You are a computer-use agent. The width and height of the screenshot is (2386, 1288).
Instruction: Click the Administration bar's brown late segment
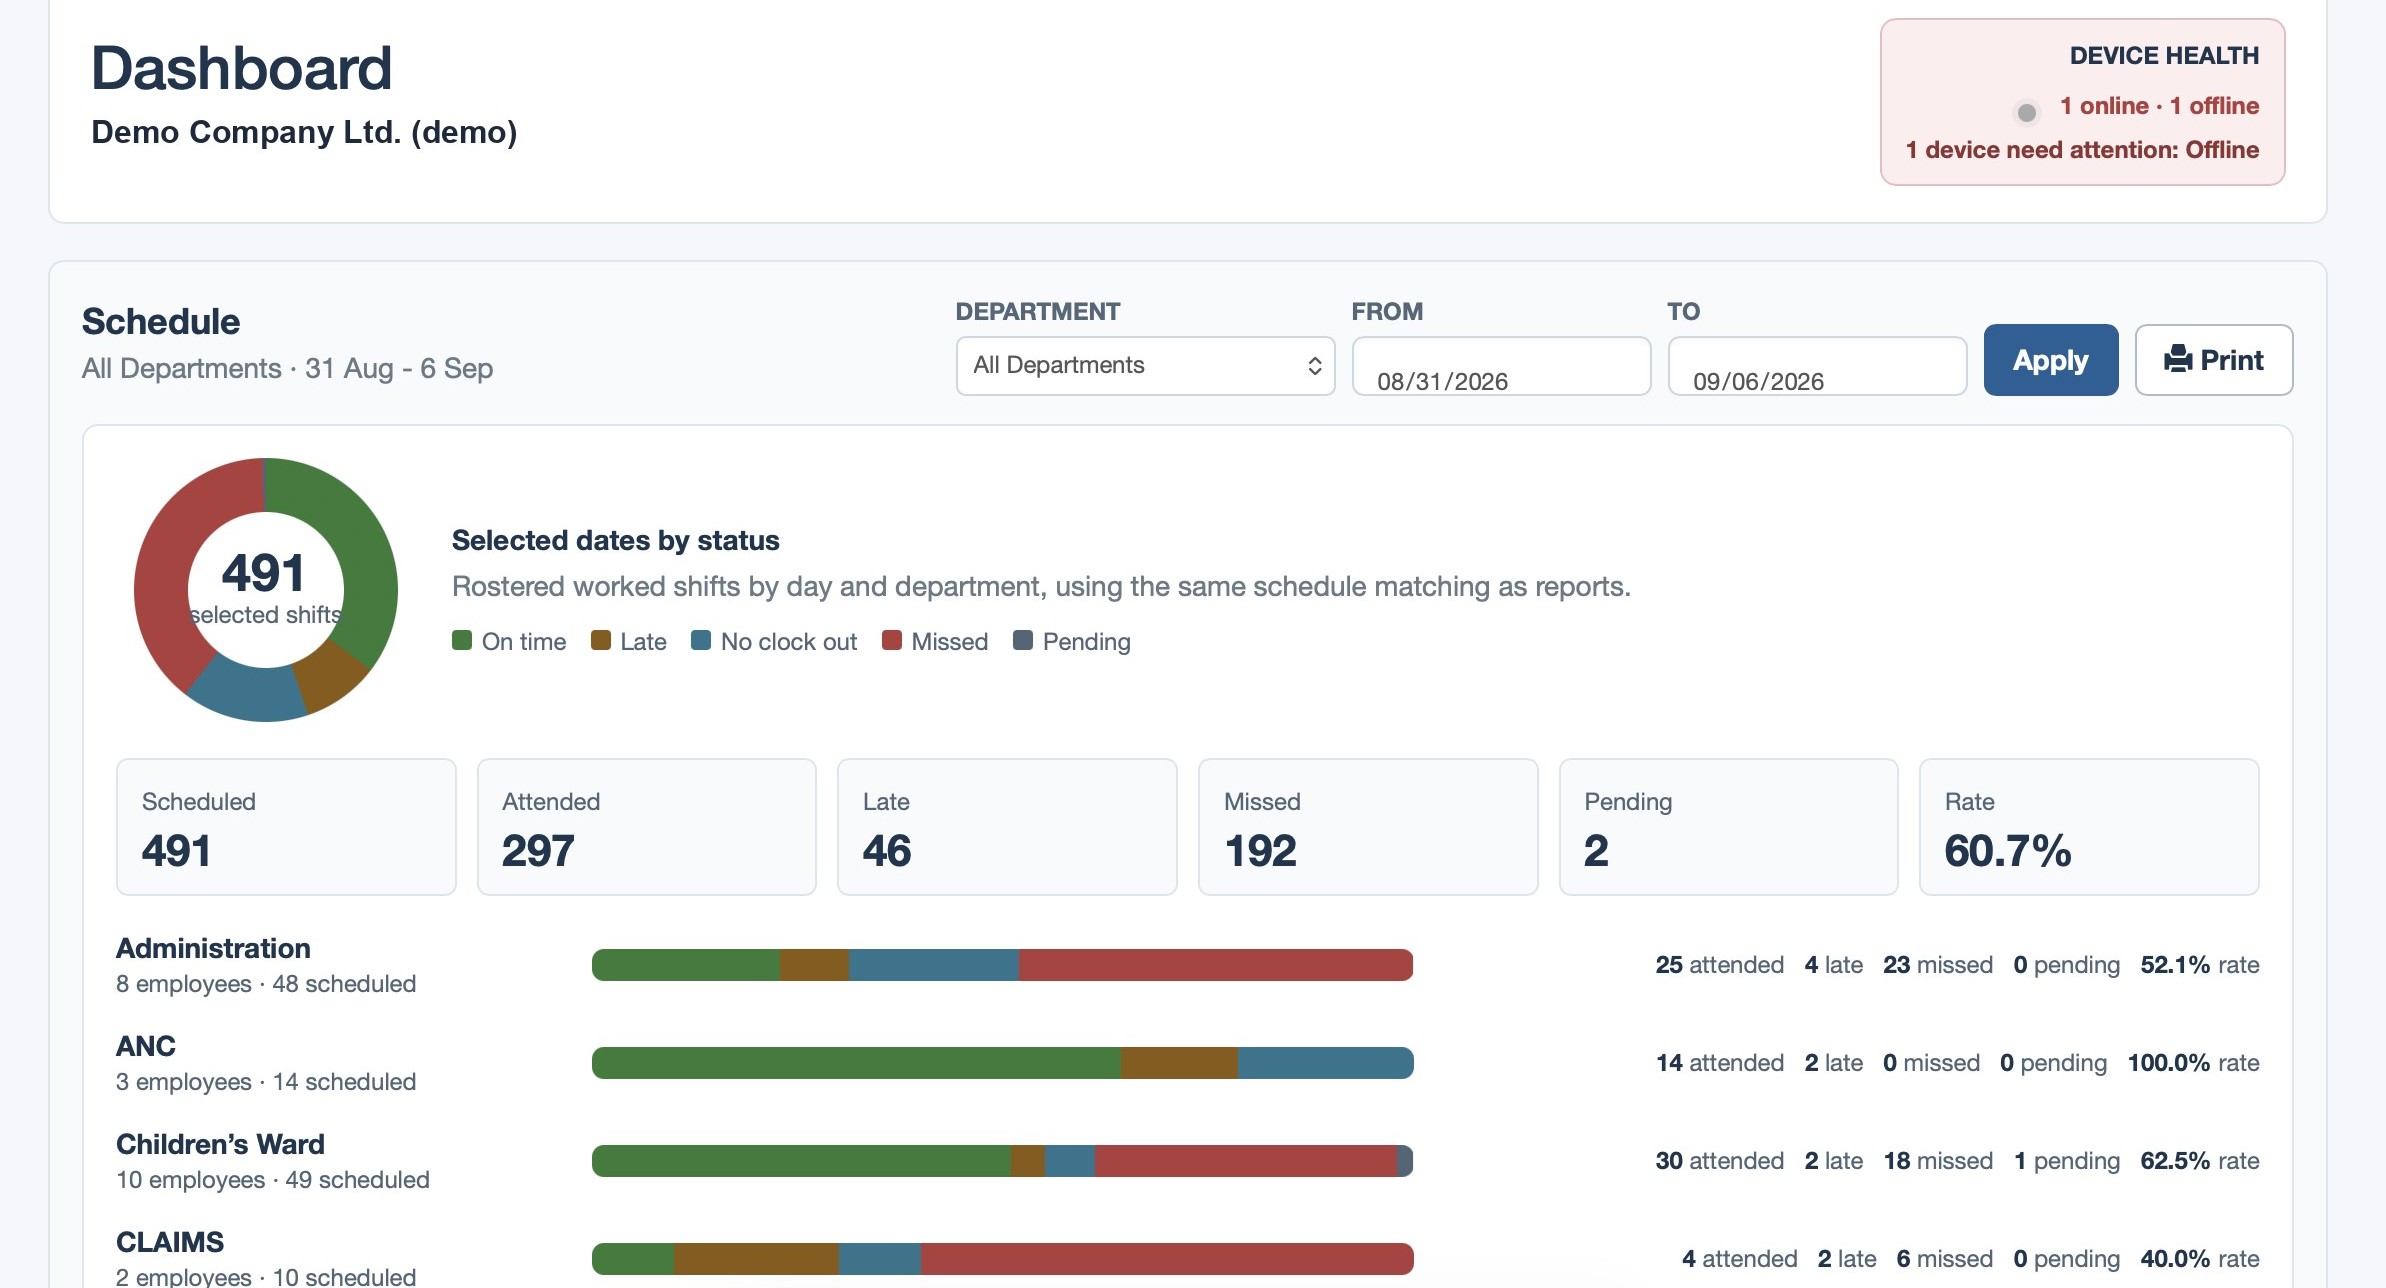[814, 965]
